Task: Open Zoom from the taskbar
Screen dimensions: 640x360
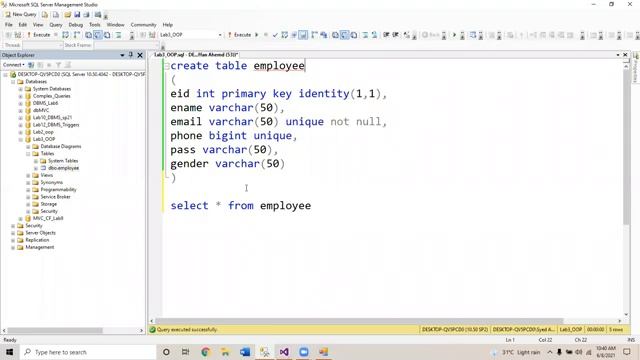Action: [x=304, y=352]
